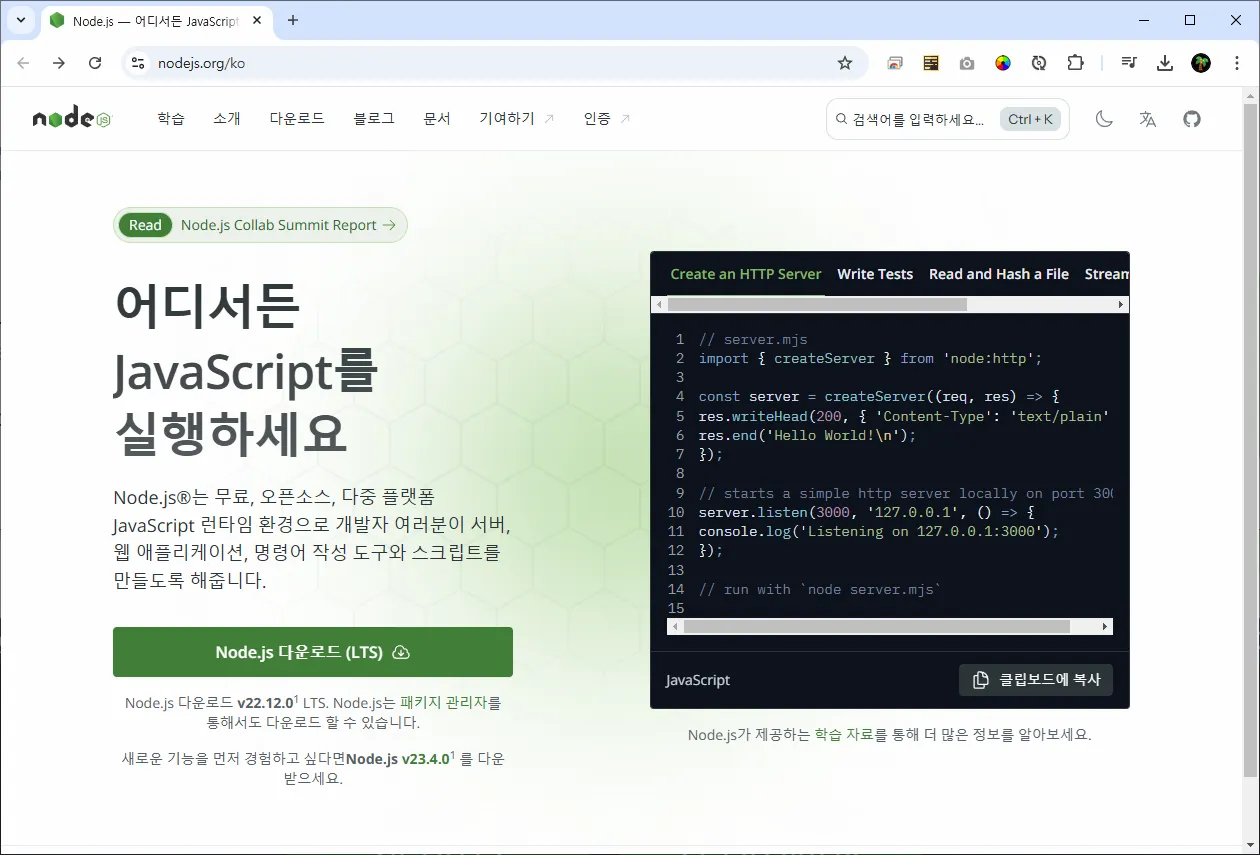
Task: Expand the tab search dropdown arrow
Action: pyautogui.click(x=20, y=20)
